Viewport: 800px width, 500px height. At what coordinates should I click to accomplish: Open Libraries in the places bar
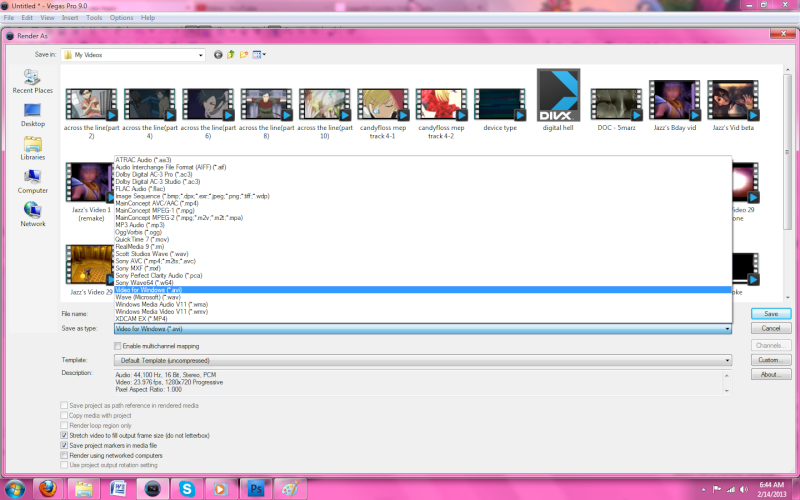click(32, 148)
